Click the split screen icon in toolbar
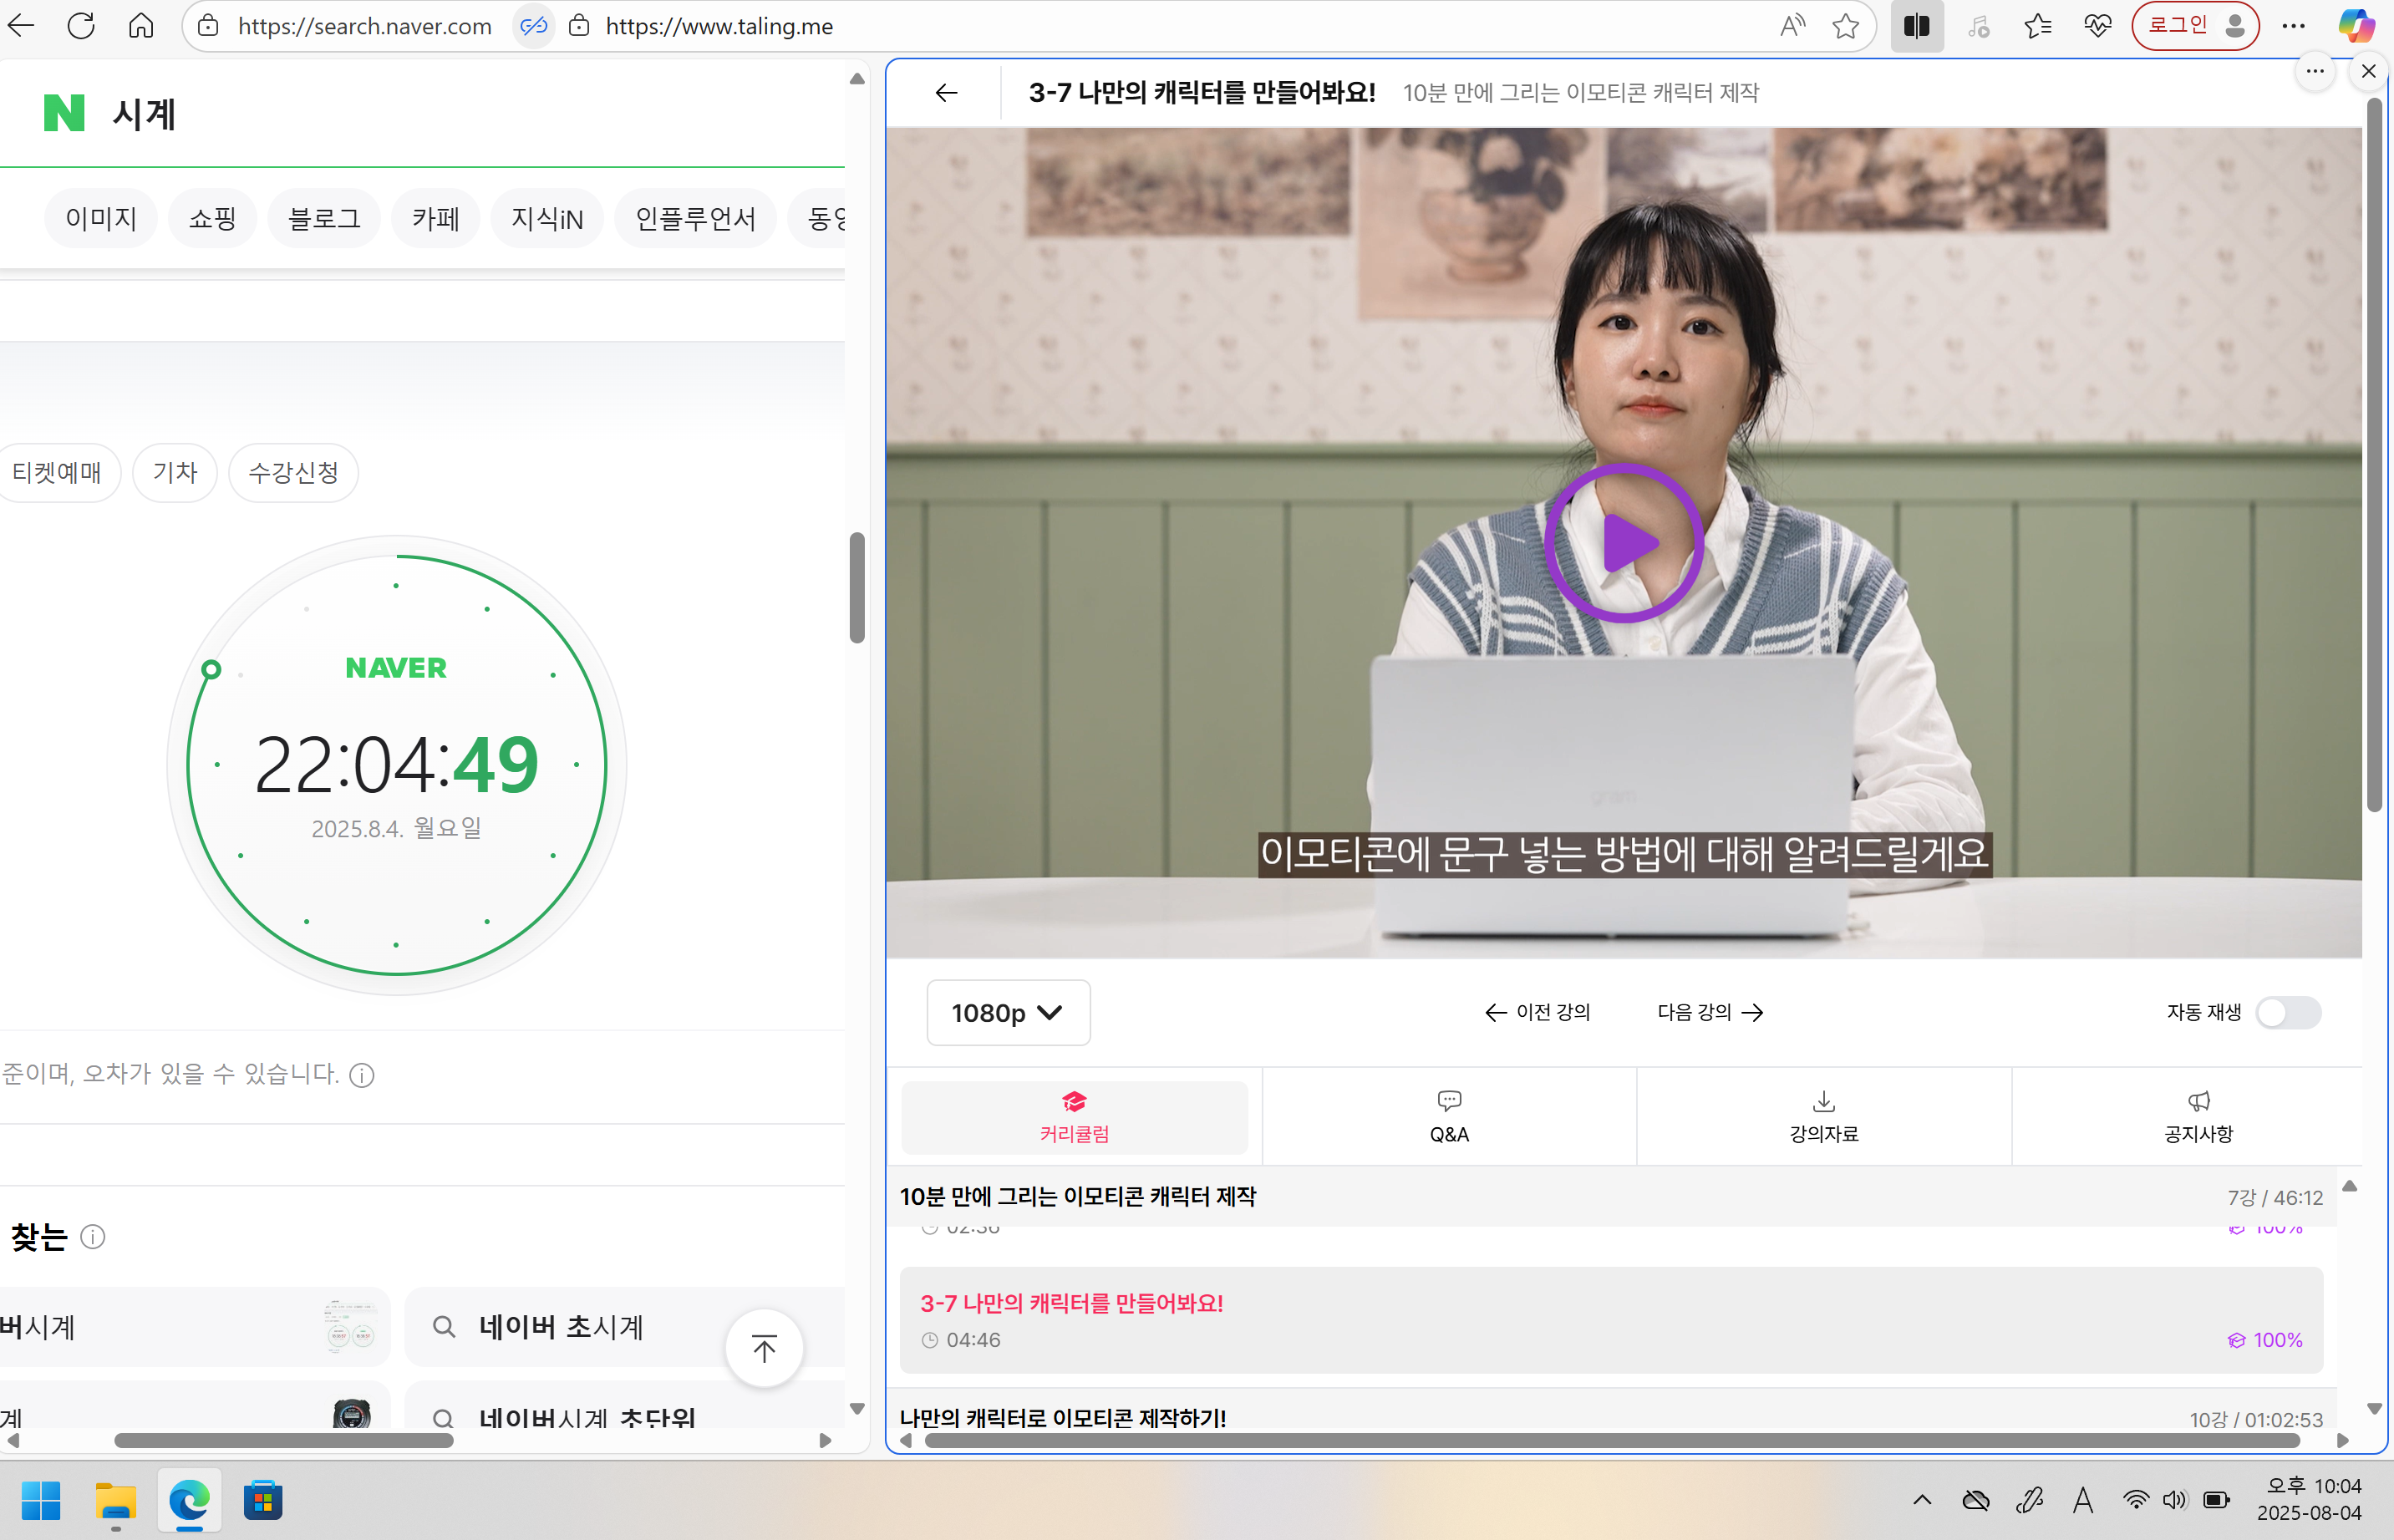 (x=1916, y=26)
